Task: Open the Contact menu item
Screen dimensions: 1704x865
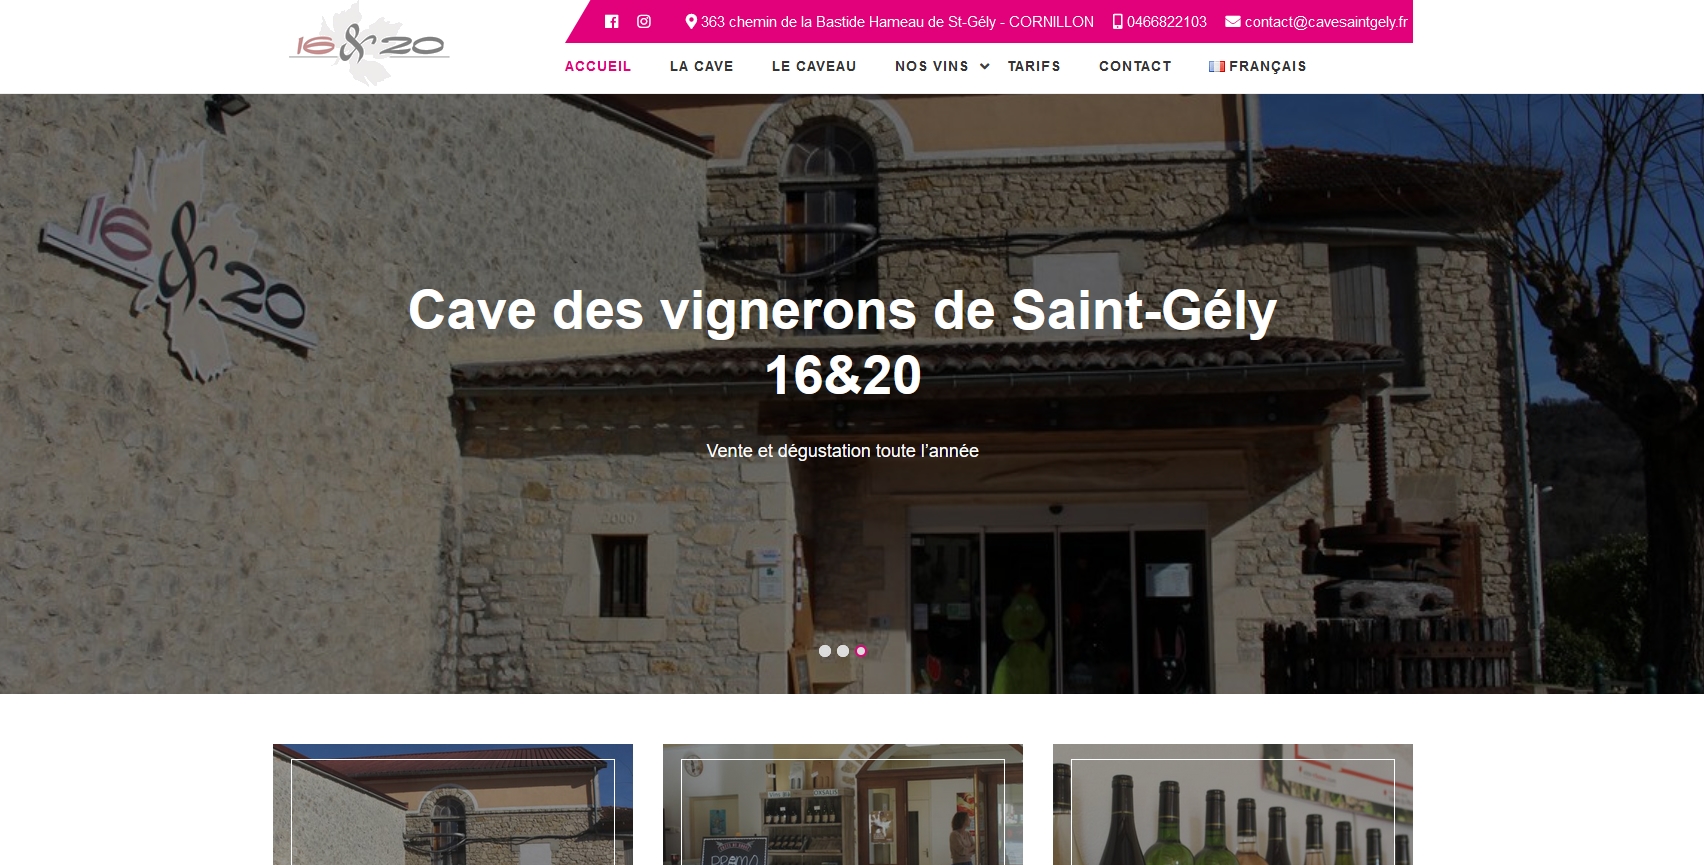Action: pyautogui.click(x=1135, y=66)
